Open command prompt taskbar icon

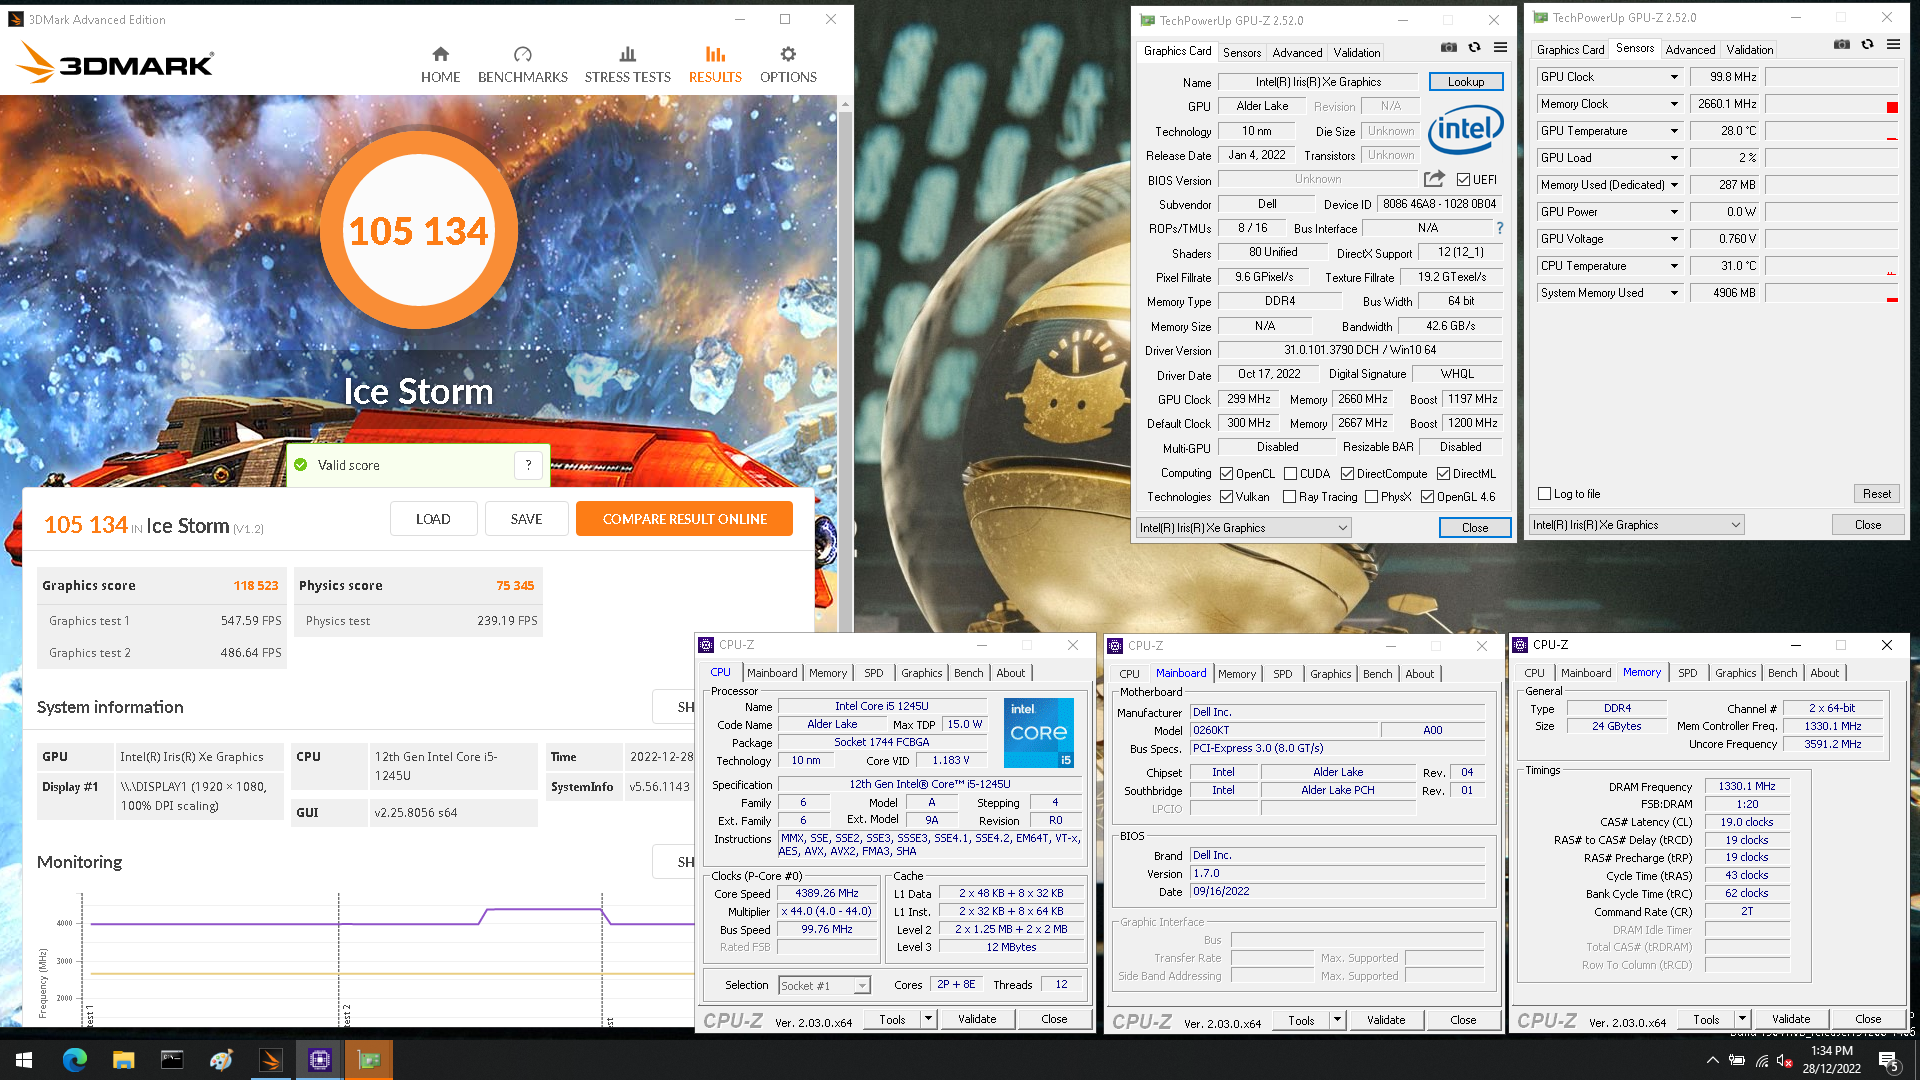point(172,1060)
